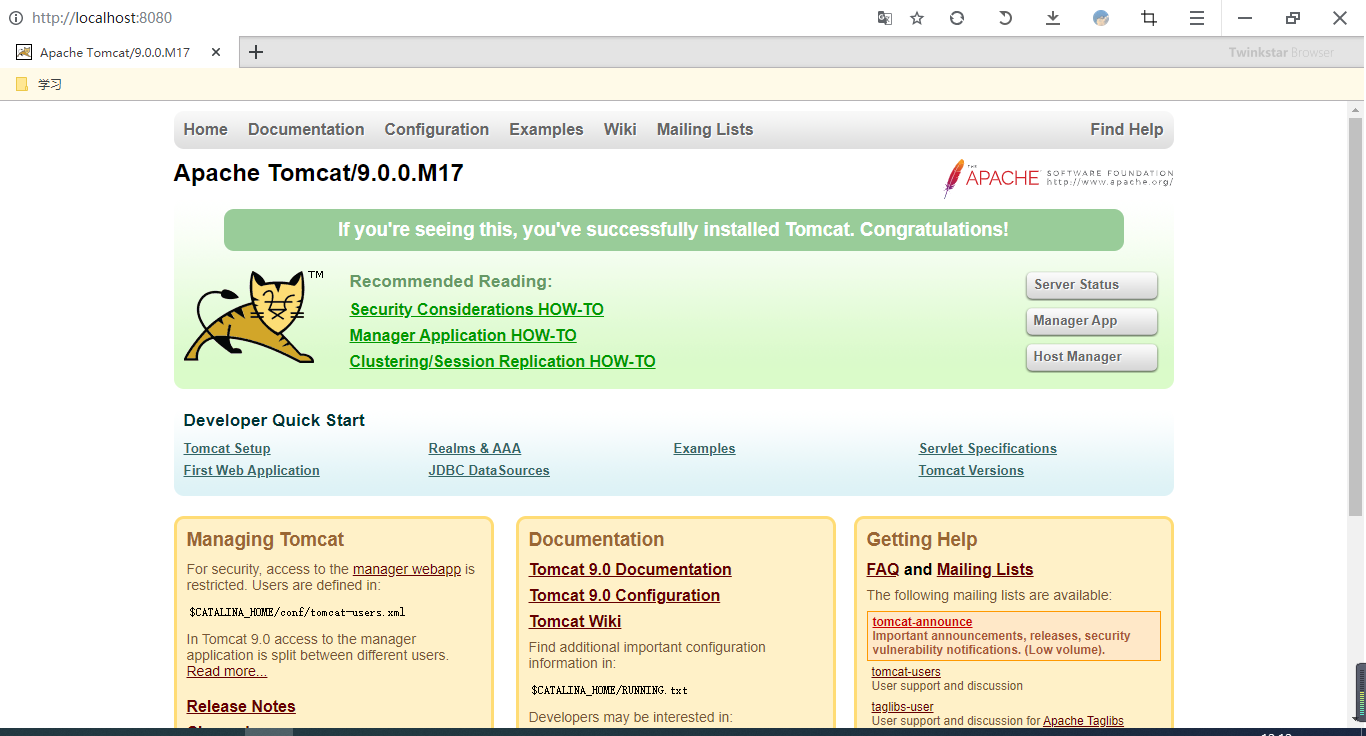Open Manager Application HOW-TO link
1366x736 pixels.
pyautogui.click(x=463, y=335)
